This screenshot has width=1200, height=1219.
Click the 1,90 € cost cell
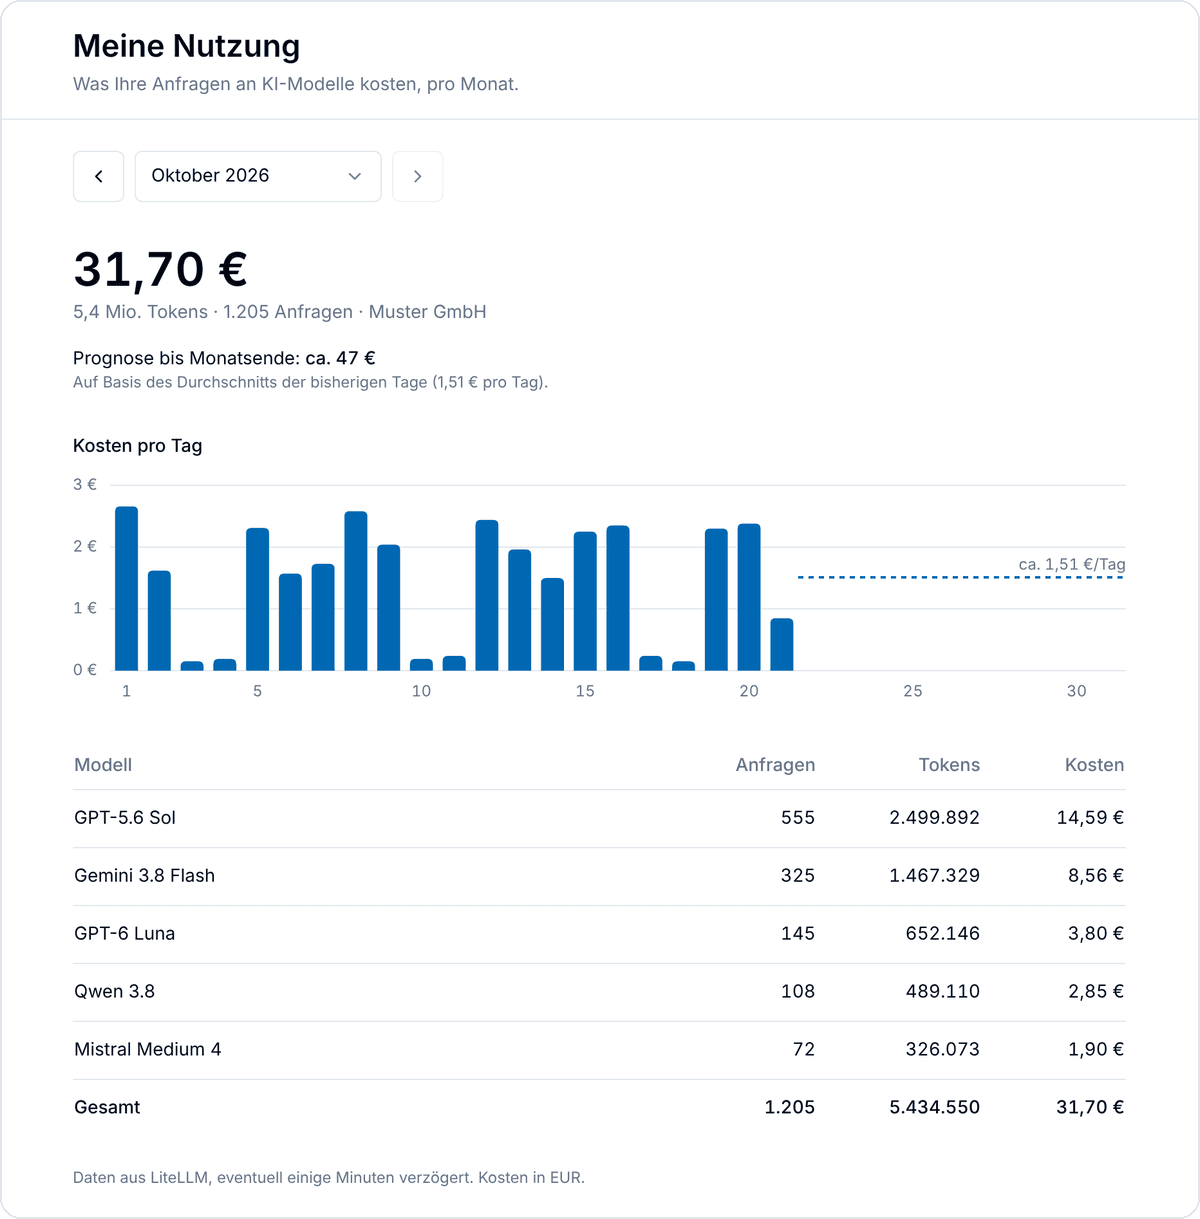[x=1097, y=1050]
